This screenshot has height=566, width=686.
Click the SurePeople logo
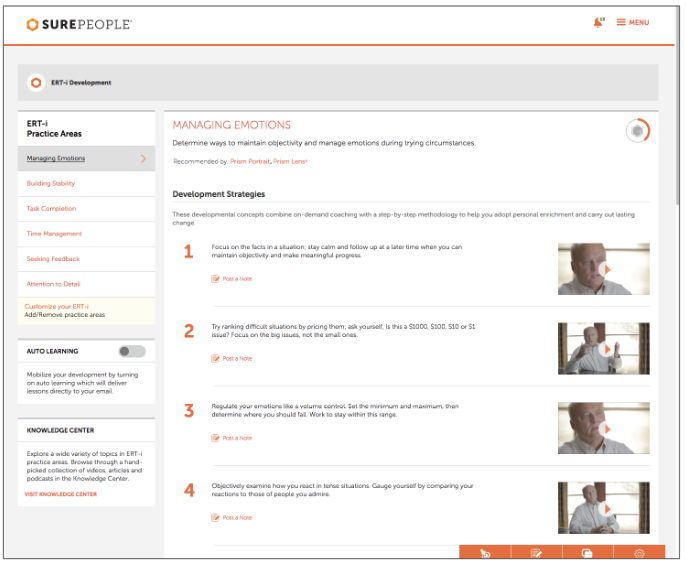tap(79, 24)
